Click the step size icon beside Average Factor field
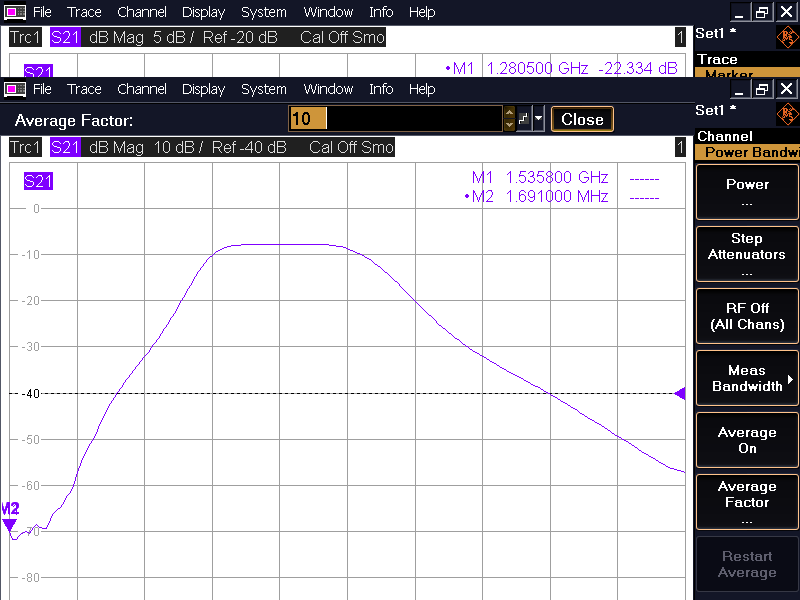This screenshot has height=600, width=800. coord(524,119)
